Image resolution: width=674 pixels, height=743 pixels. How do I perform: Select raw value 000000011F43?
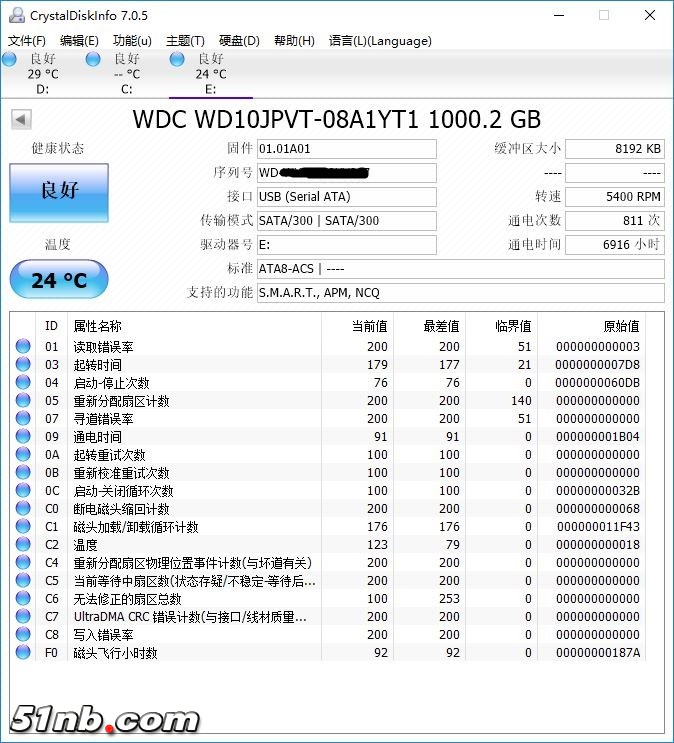(x=598, y=527)
